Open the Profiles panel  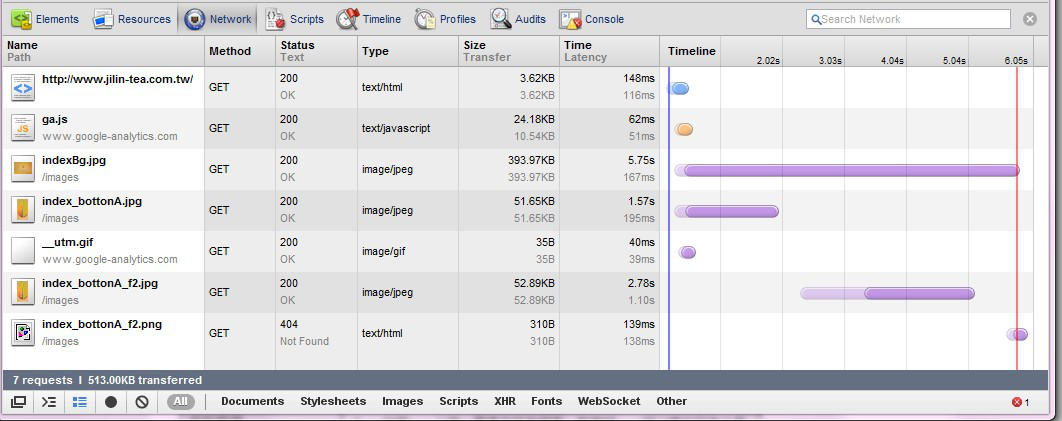(x=446, y=19)
